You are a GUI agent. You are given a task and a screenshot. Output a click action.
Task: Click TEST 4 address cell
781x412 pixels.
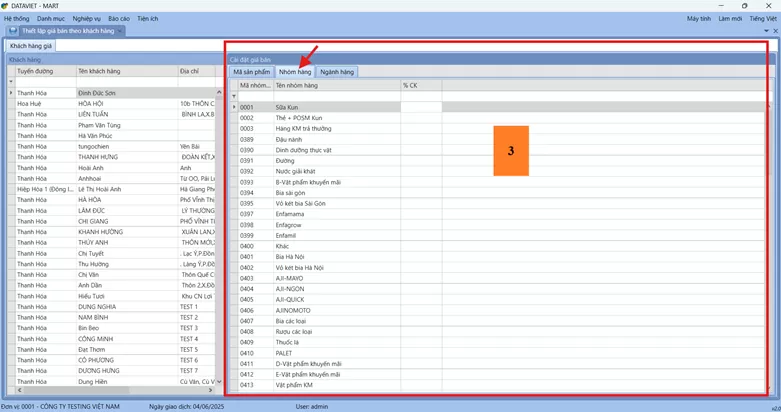197,339
